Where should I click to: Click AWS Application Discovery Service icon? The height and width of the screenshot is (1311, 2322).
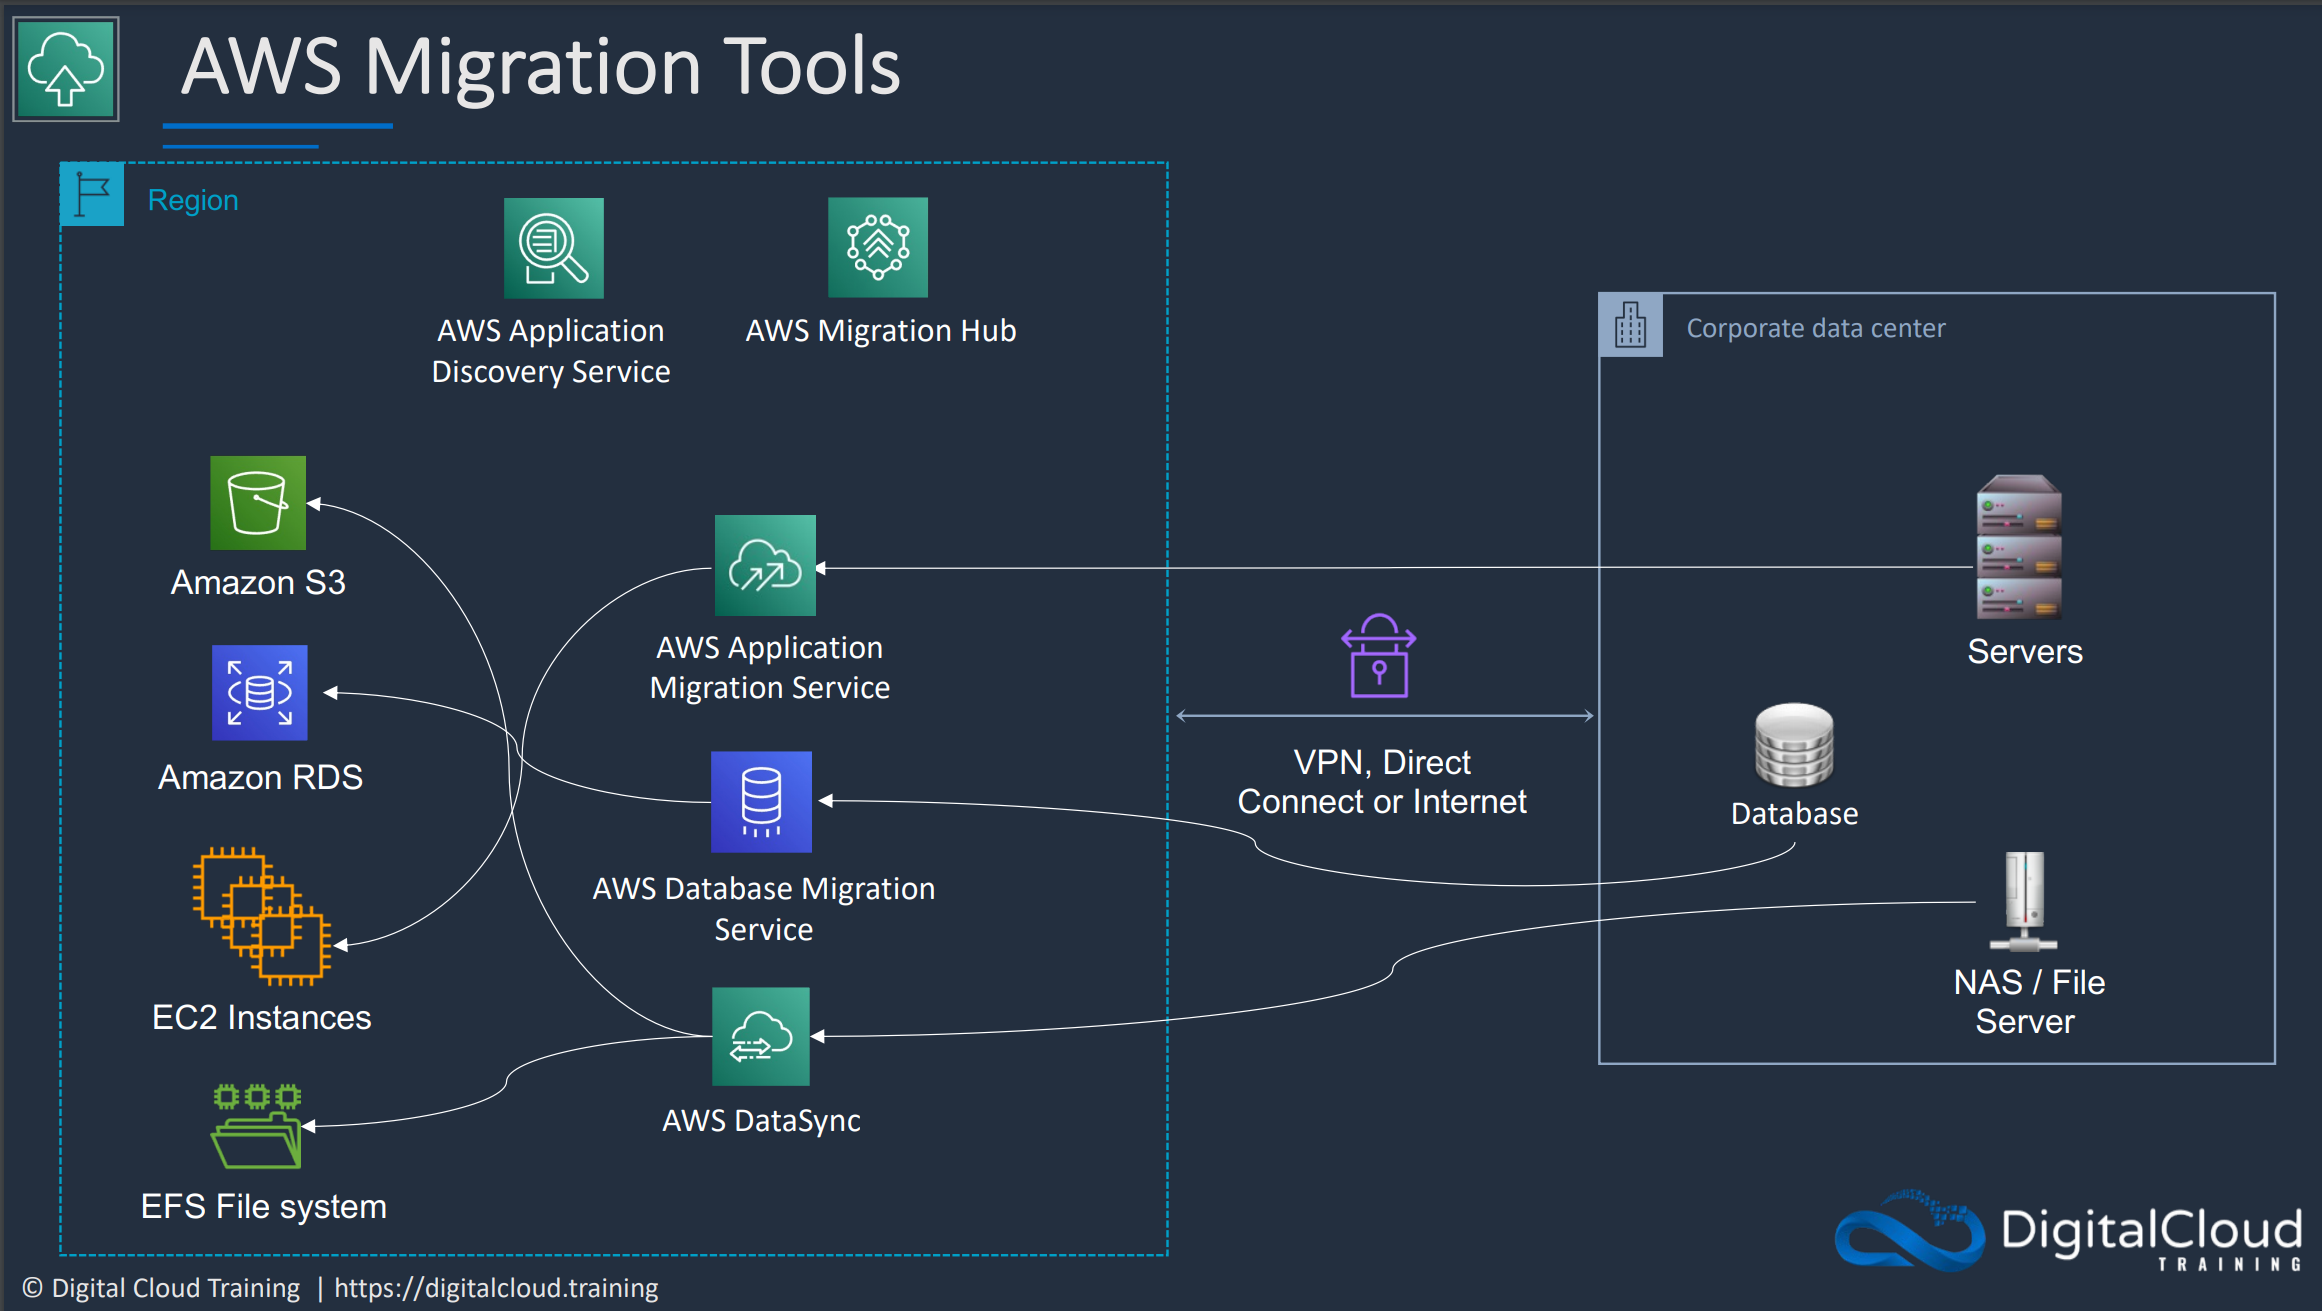[x=553, y=248]
